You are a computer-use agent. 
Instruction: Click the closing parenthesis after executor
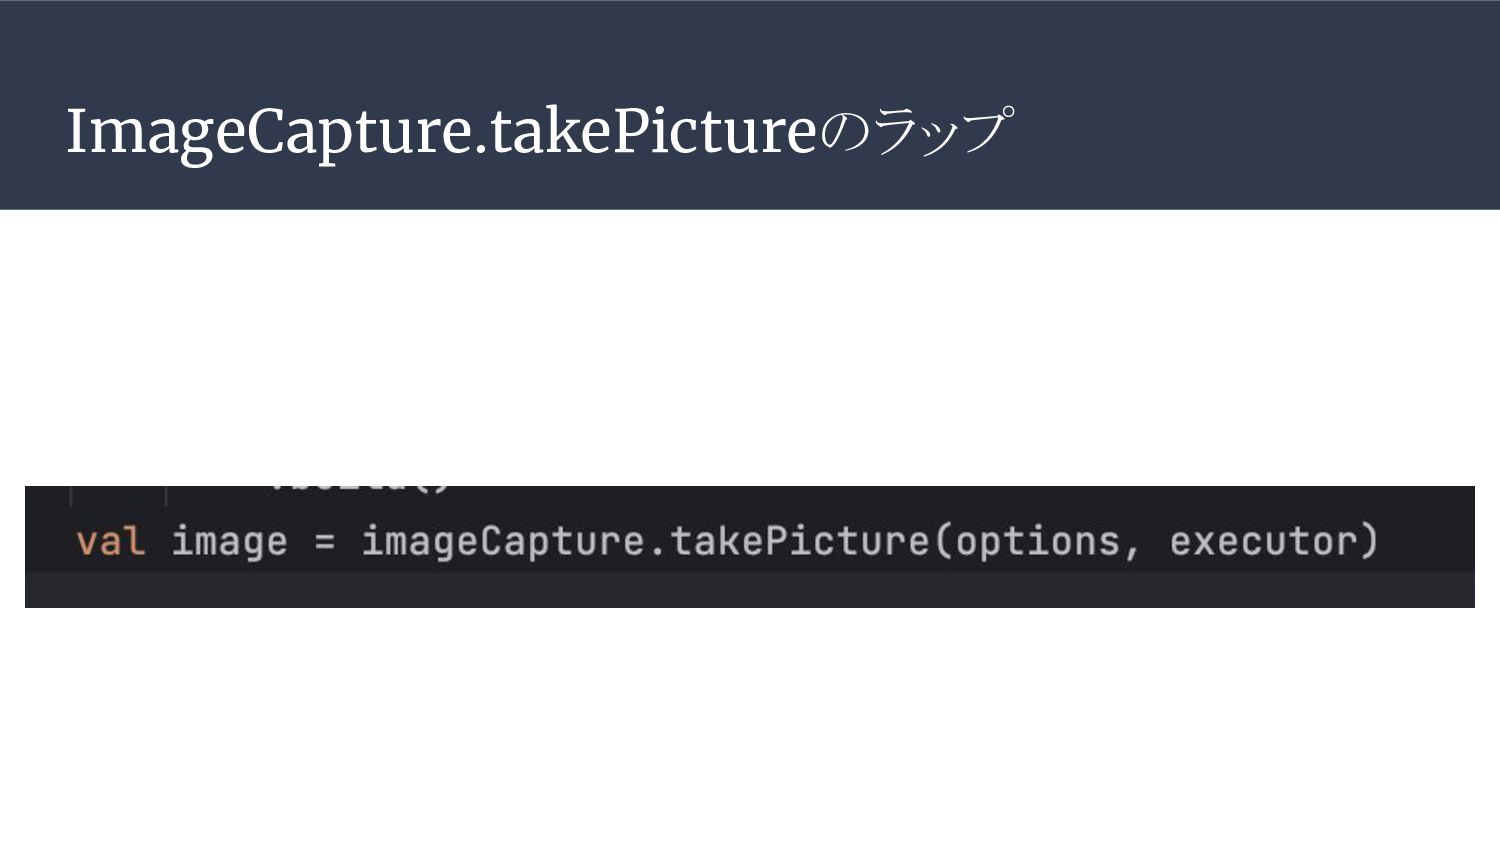point(1369,542)
